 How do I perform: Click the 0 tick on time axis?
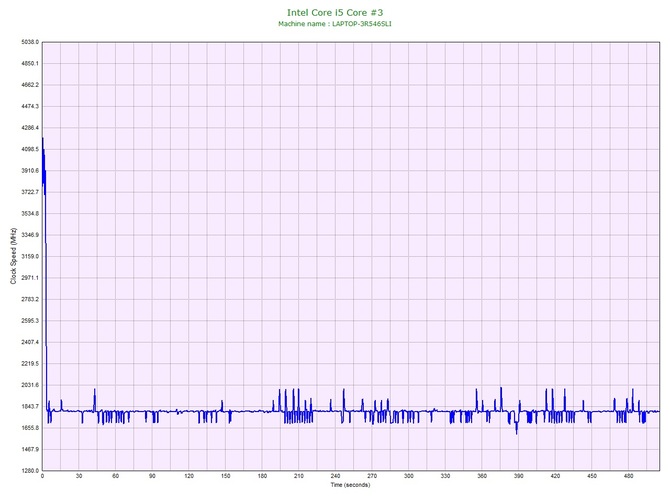point(42,476)
